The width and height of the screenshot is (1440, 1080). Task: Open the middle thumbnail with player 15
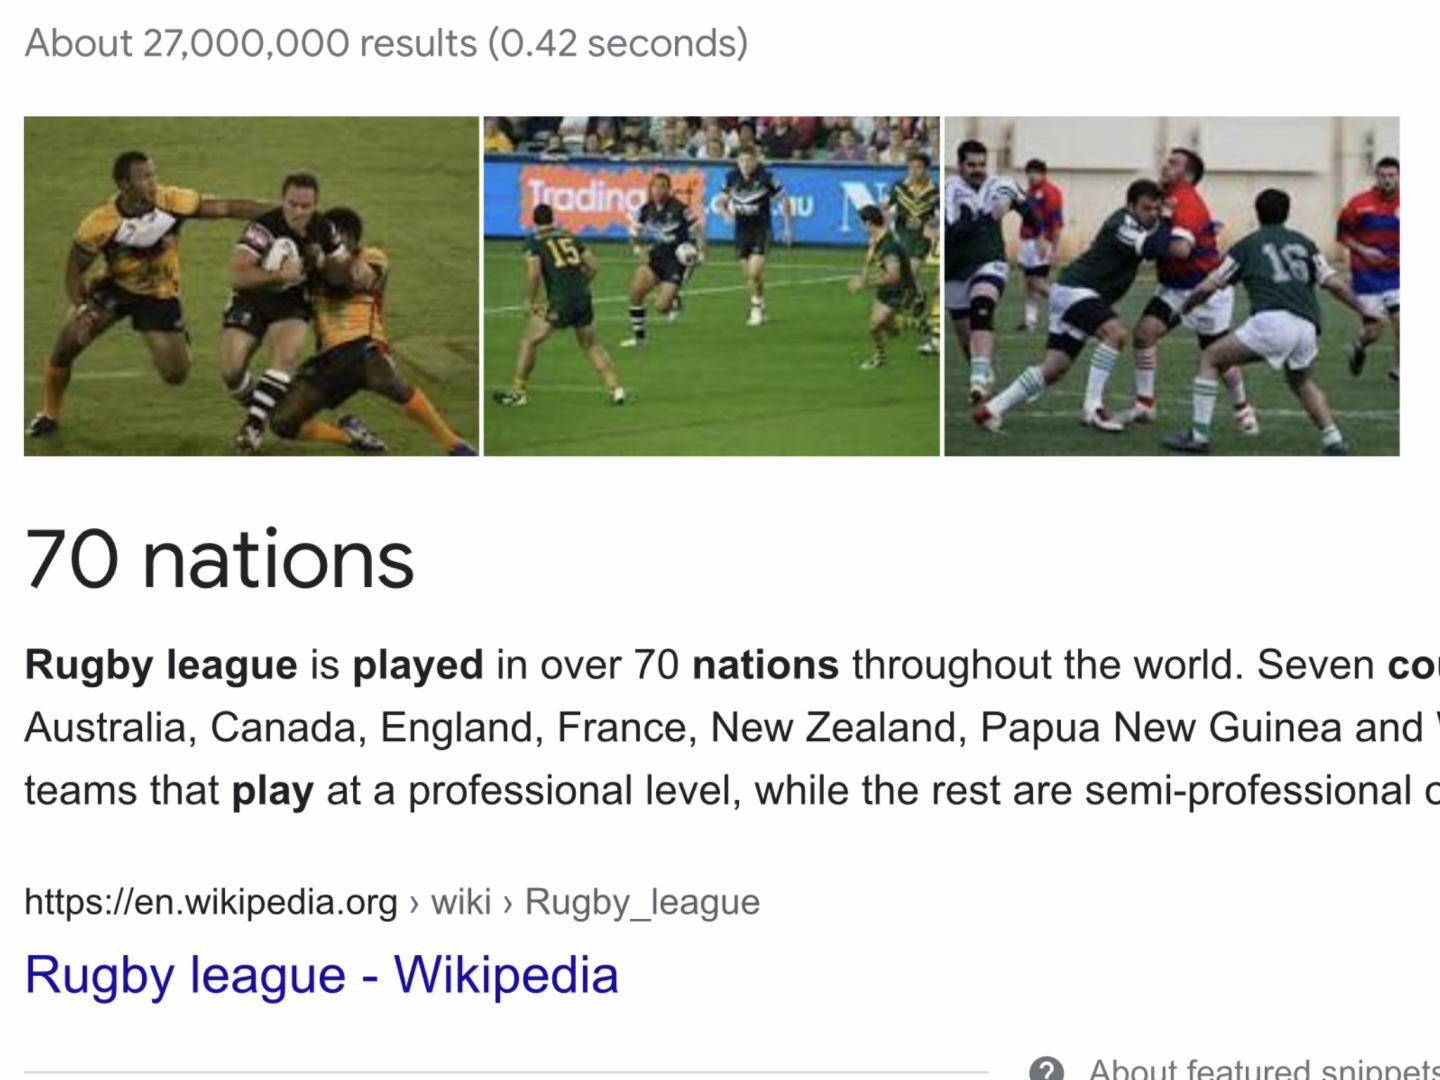coord(711,286)
